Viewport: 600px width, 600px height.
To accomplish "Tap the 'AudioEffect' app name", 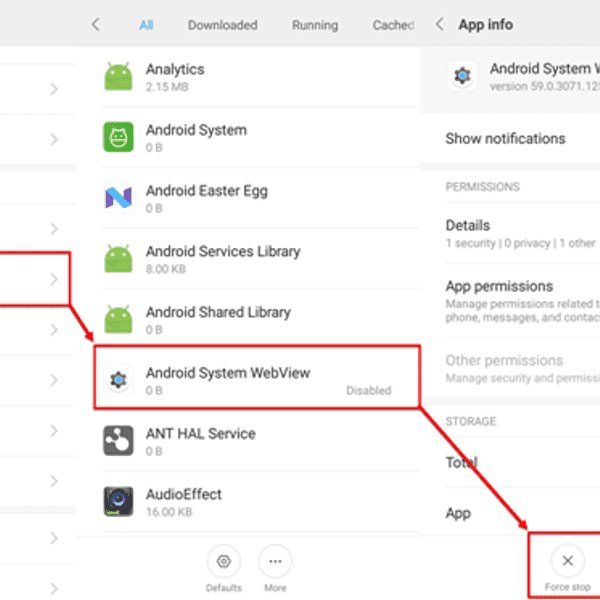I will [x=184, y=494].
